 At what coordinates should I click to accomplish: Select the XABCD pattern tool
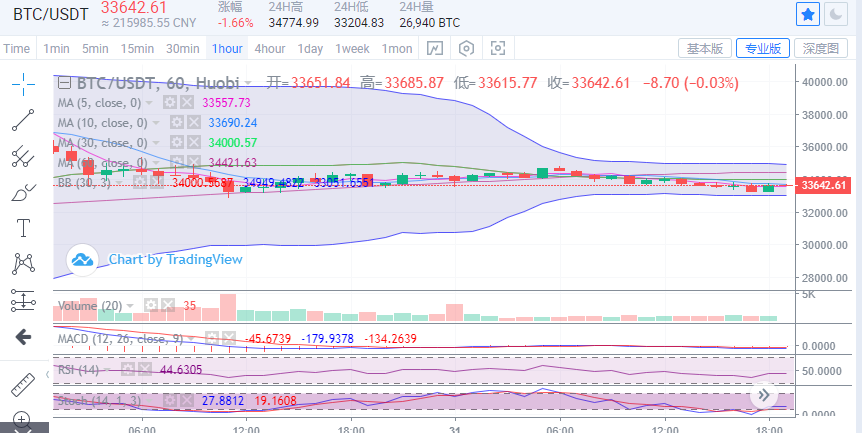(23, 264)
